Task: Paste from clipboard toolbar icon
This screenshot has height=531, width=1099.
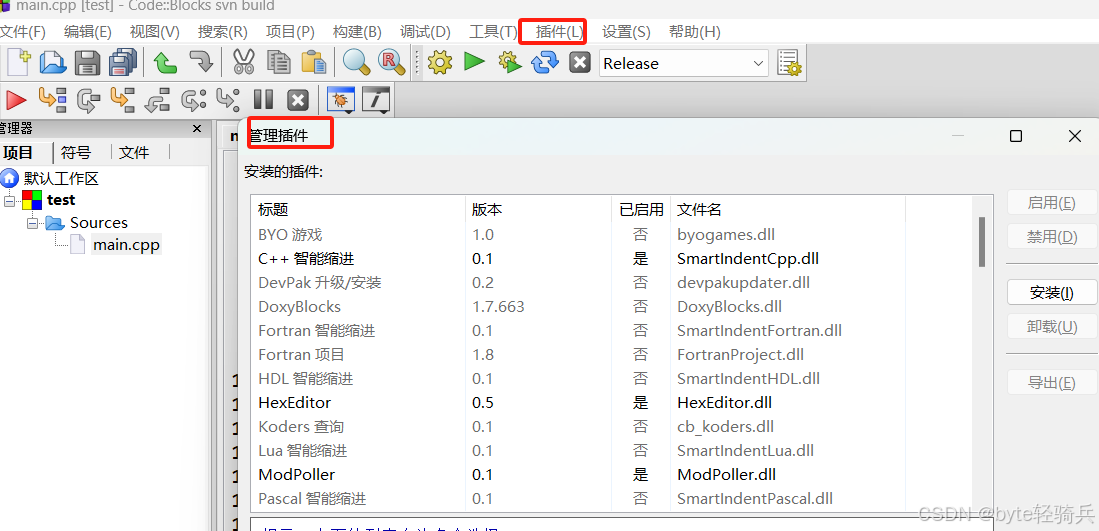Action: 314,63
